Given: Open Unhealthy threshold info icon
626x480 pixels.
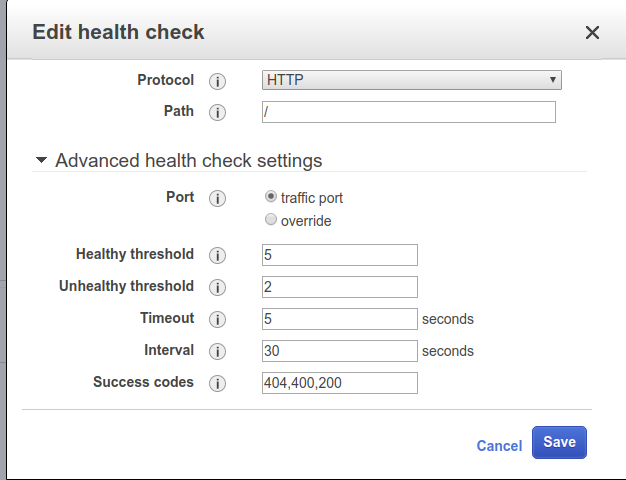Looking at the screenshot, I should 217,287.
